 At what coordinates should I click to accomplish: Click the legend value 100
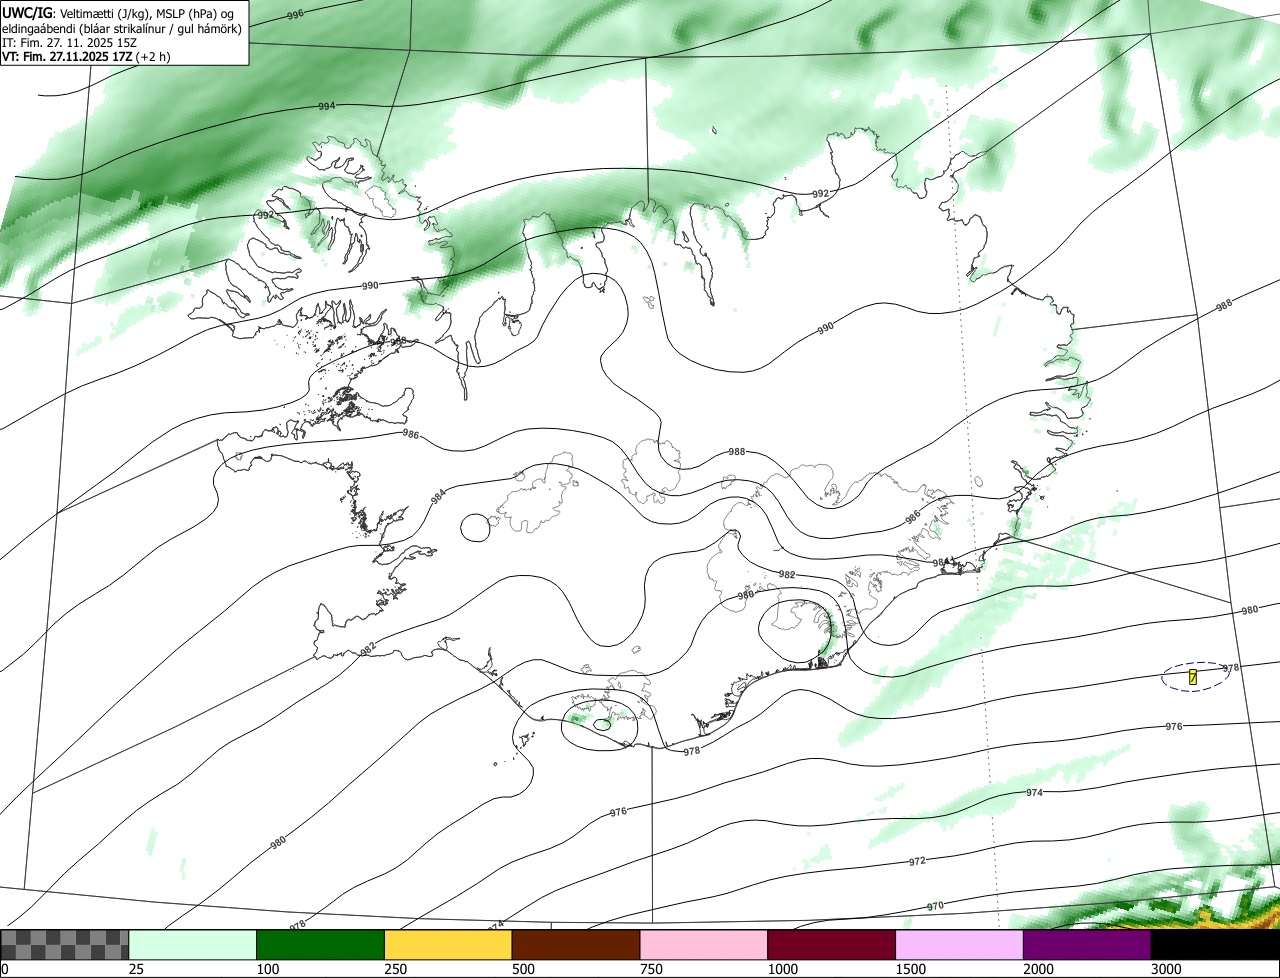pyautogui.click(x=268, y=969)
